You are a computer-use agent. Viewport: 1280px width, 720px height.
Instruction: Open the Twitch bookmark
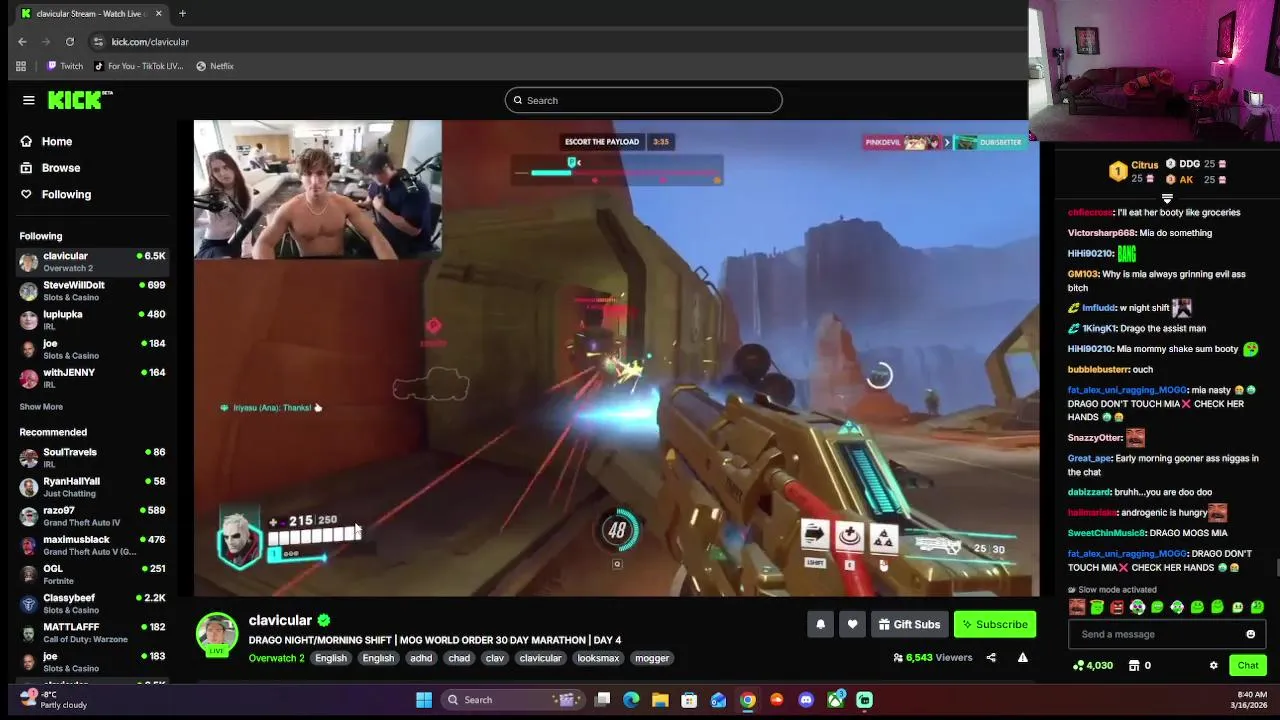[x=65, y=66]
